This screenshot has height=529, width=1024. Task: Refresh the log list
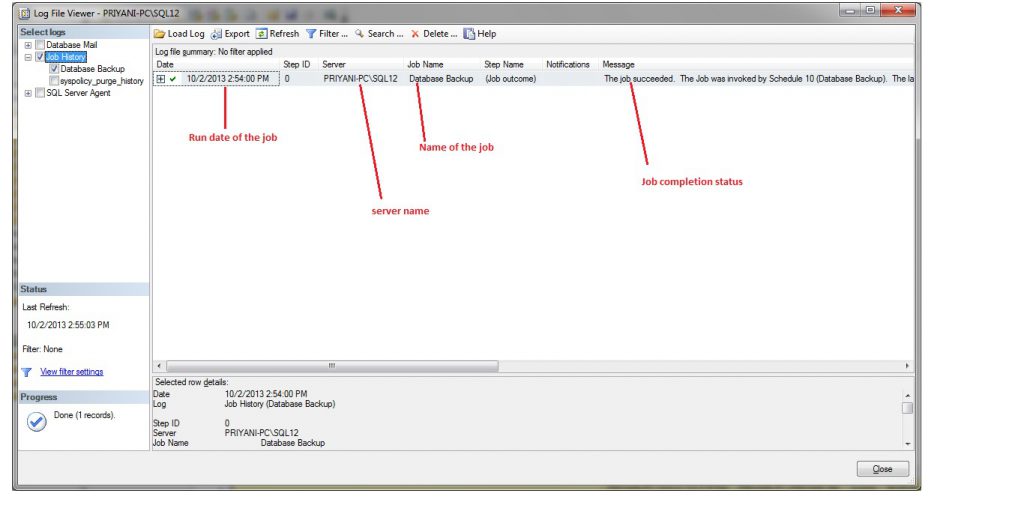tap(261, 34)
